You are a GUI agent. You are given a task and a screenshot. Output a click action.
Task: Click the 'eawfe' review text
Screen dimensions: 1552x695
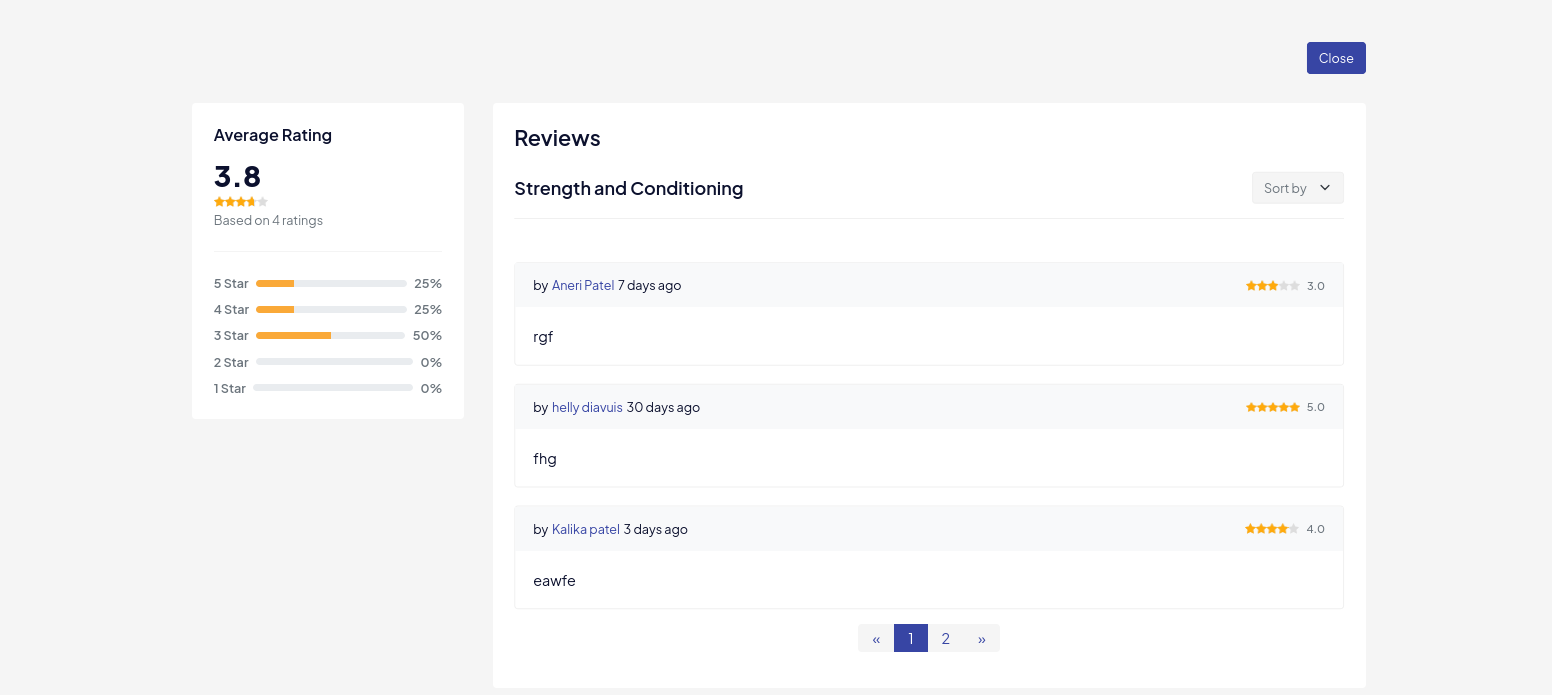click(554, 581)
